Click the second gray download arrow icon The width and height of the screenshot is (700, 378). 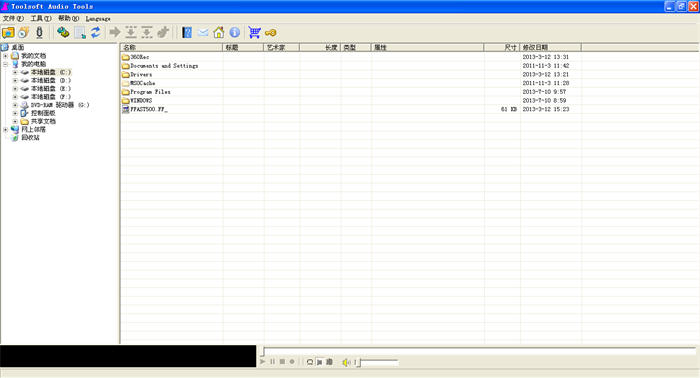pyautogui.click(x=147, y=32)
